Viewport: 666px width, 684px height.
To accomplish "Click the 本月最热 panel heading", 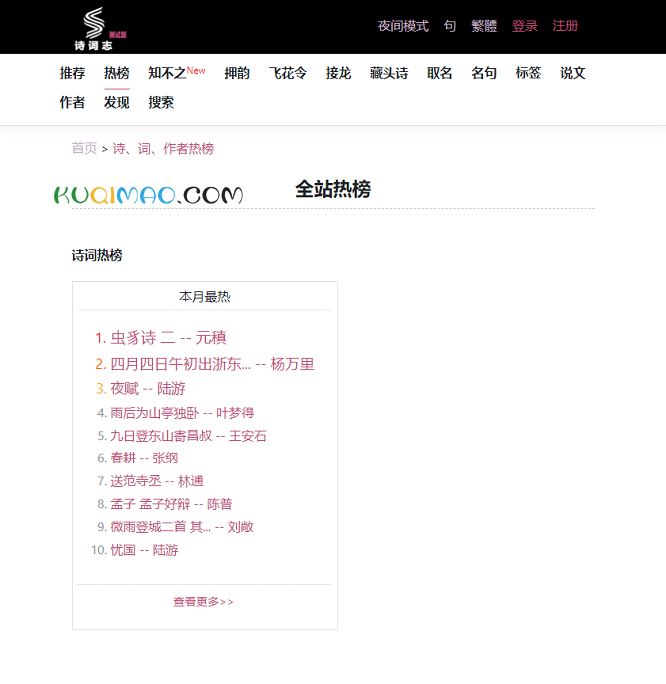I will 205,297.
